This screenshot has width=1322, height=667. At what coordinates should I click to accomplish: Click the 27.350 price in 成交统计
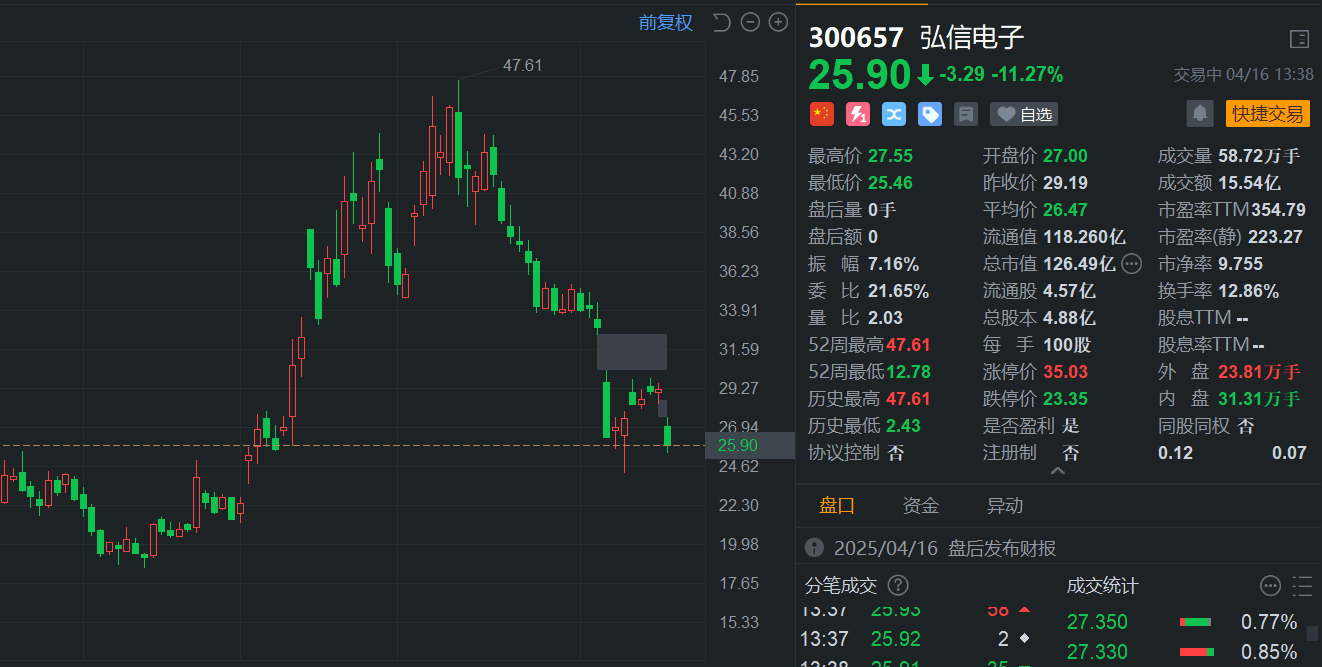click(x=1097, y=622)
